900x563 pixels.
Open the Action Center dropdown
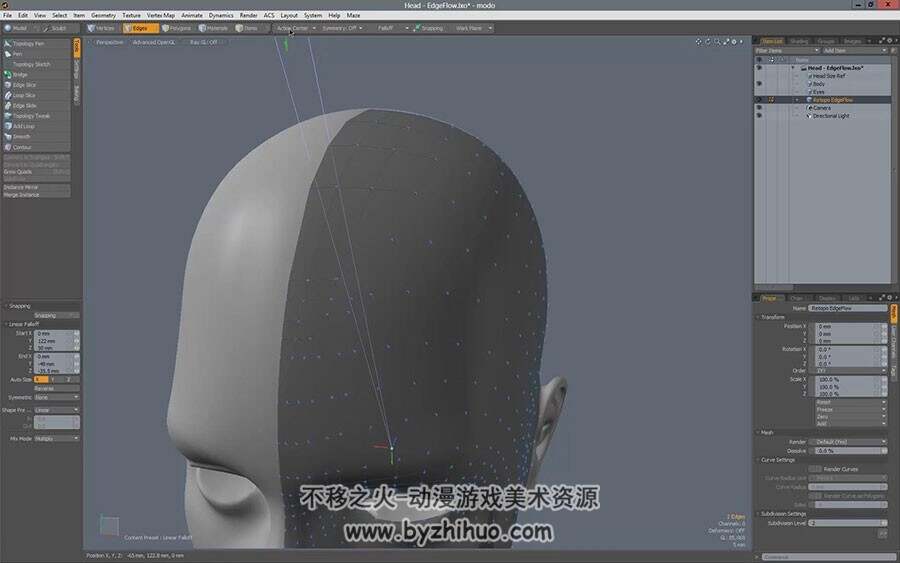coord(296,28)
